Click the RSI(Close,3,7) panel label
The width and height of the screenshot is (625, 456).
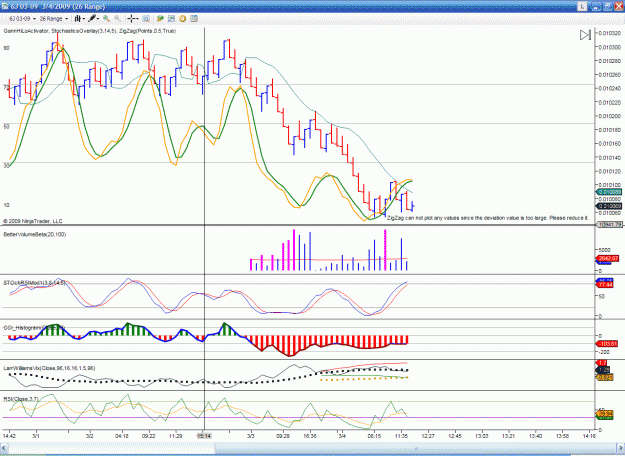(x=21, y=399)
